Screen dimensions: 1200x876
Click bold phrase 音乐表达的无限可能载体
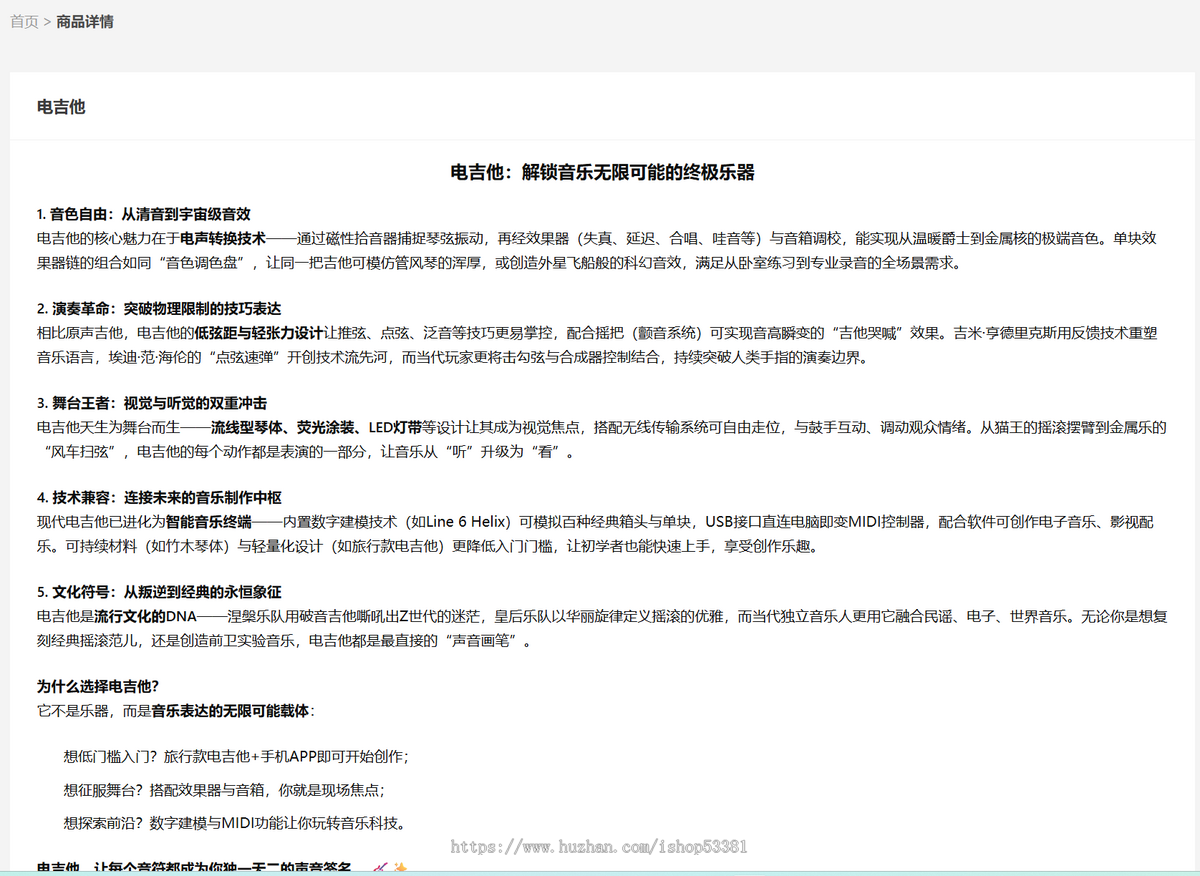point(230,711)
